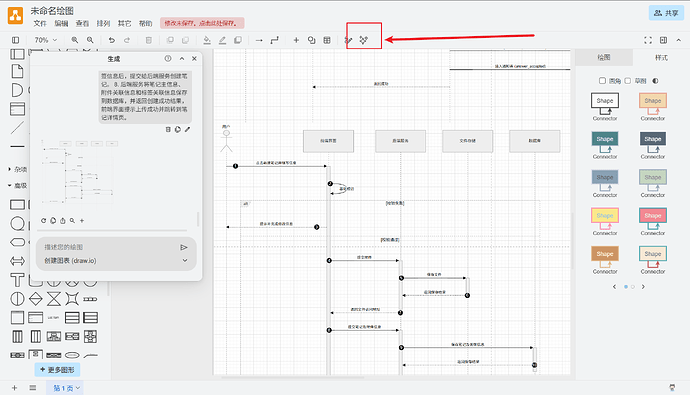Pick the double-headed arrow shape in sidebar
The width and height of the screenshot is (690, 395).
point(17,261)
